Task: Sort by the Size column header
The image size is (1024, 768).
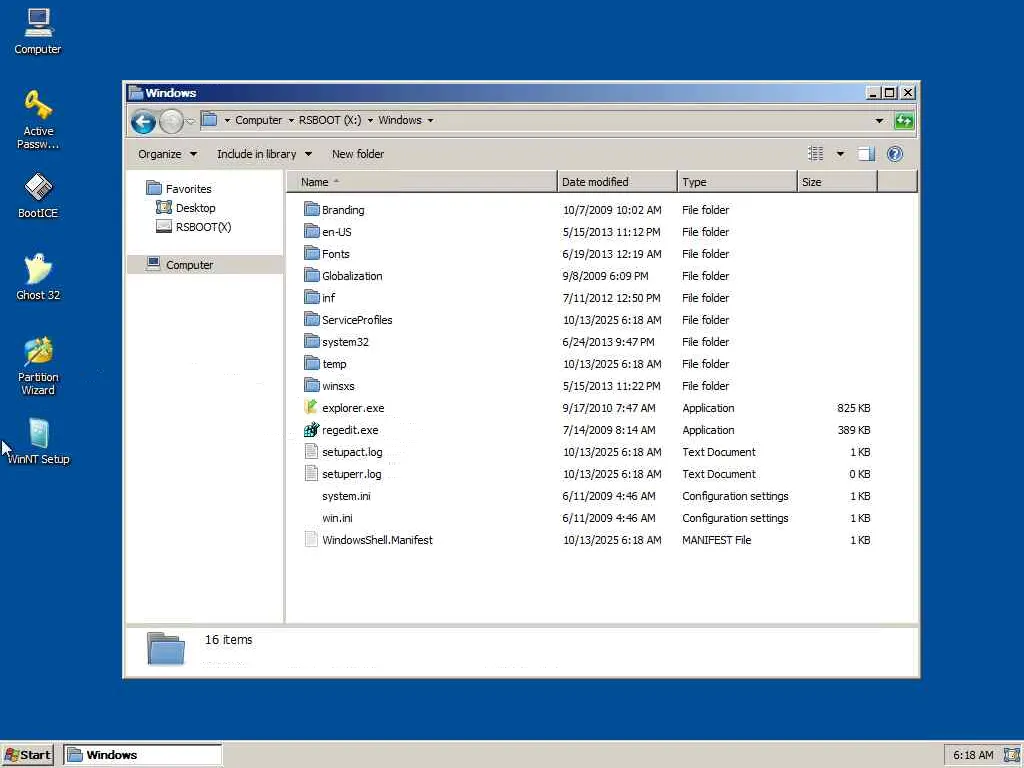Action: (837, 182)
